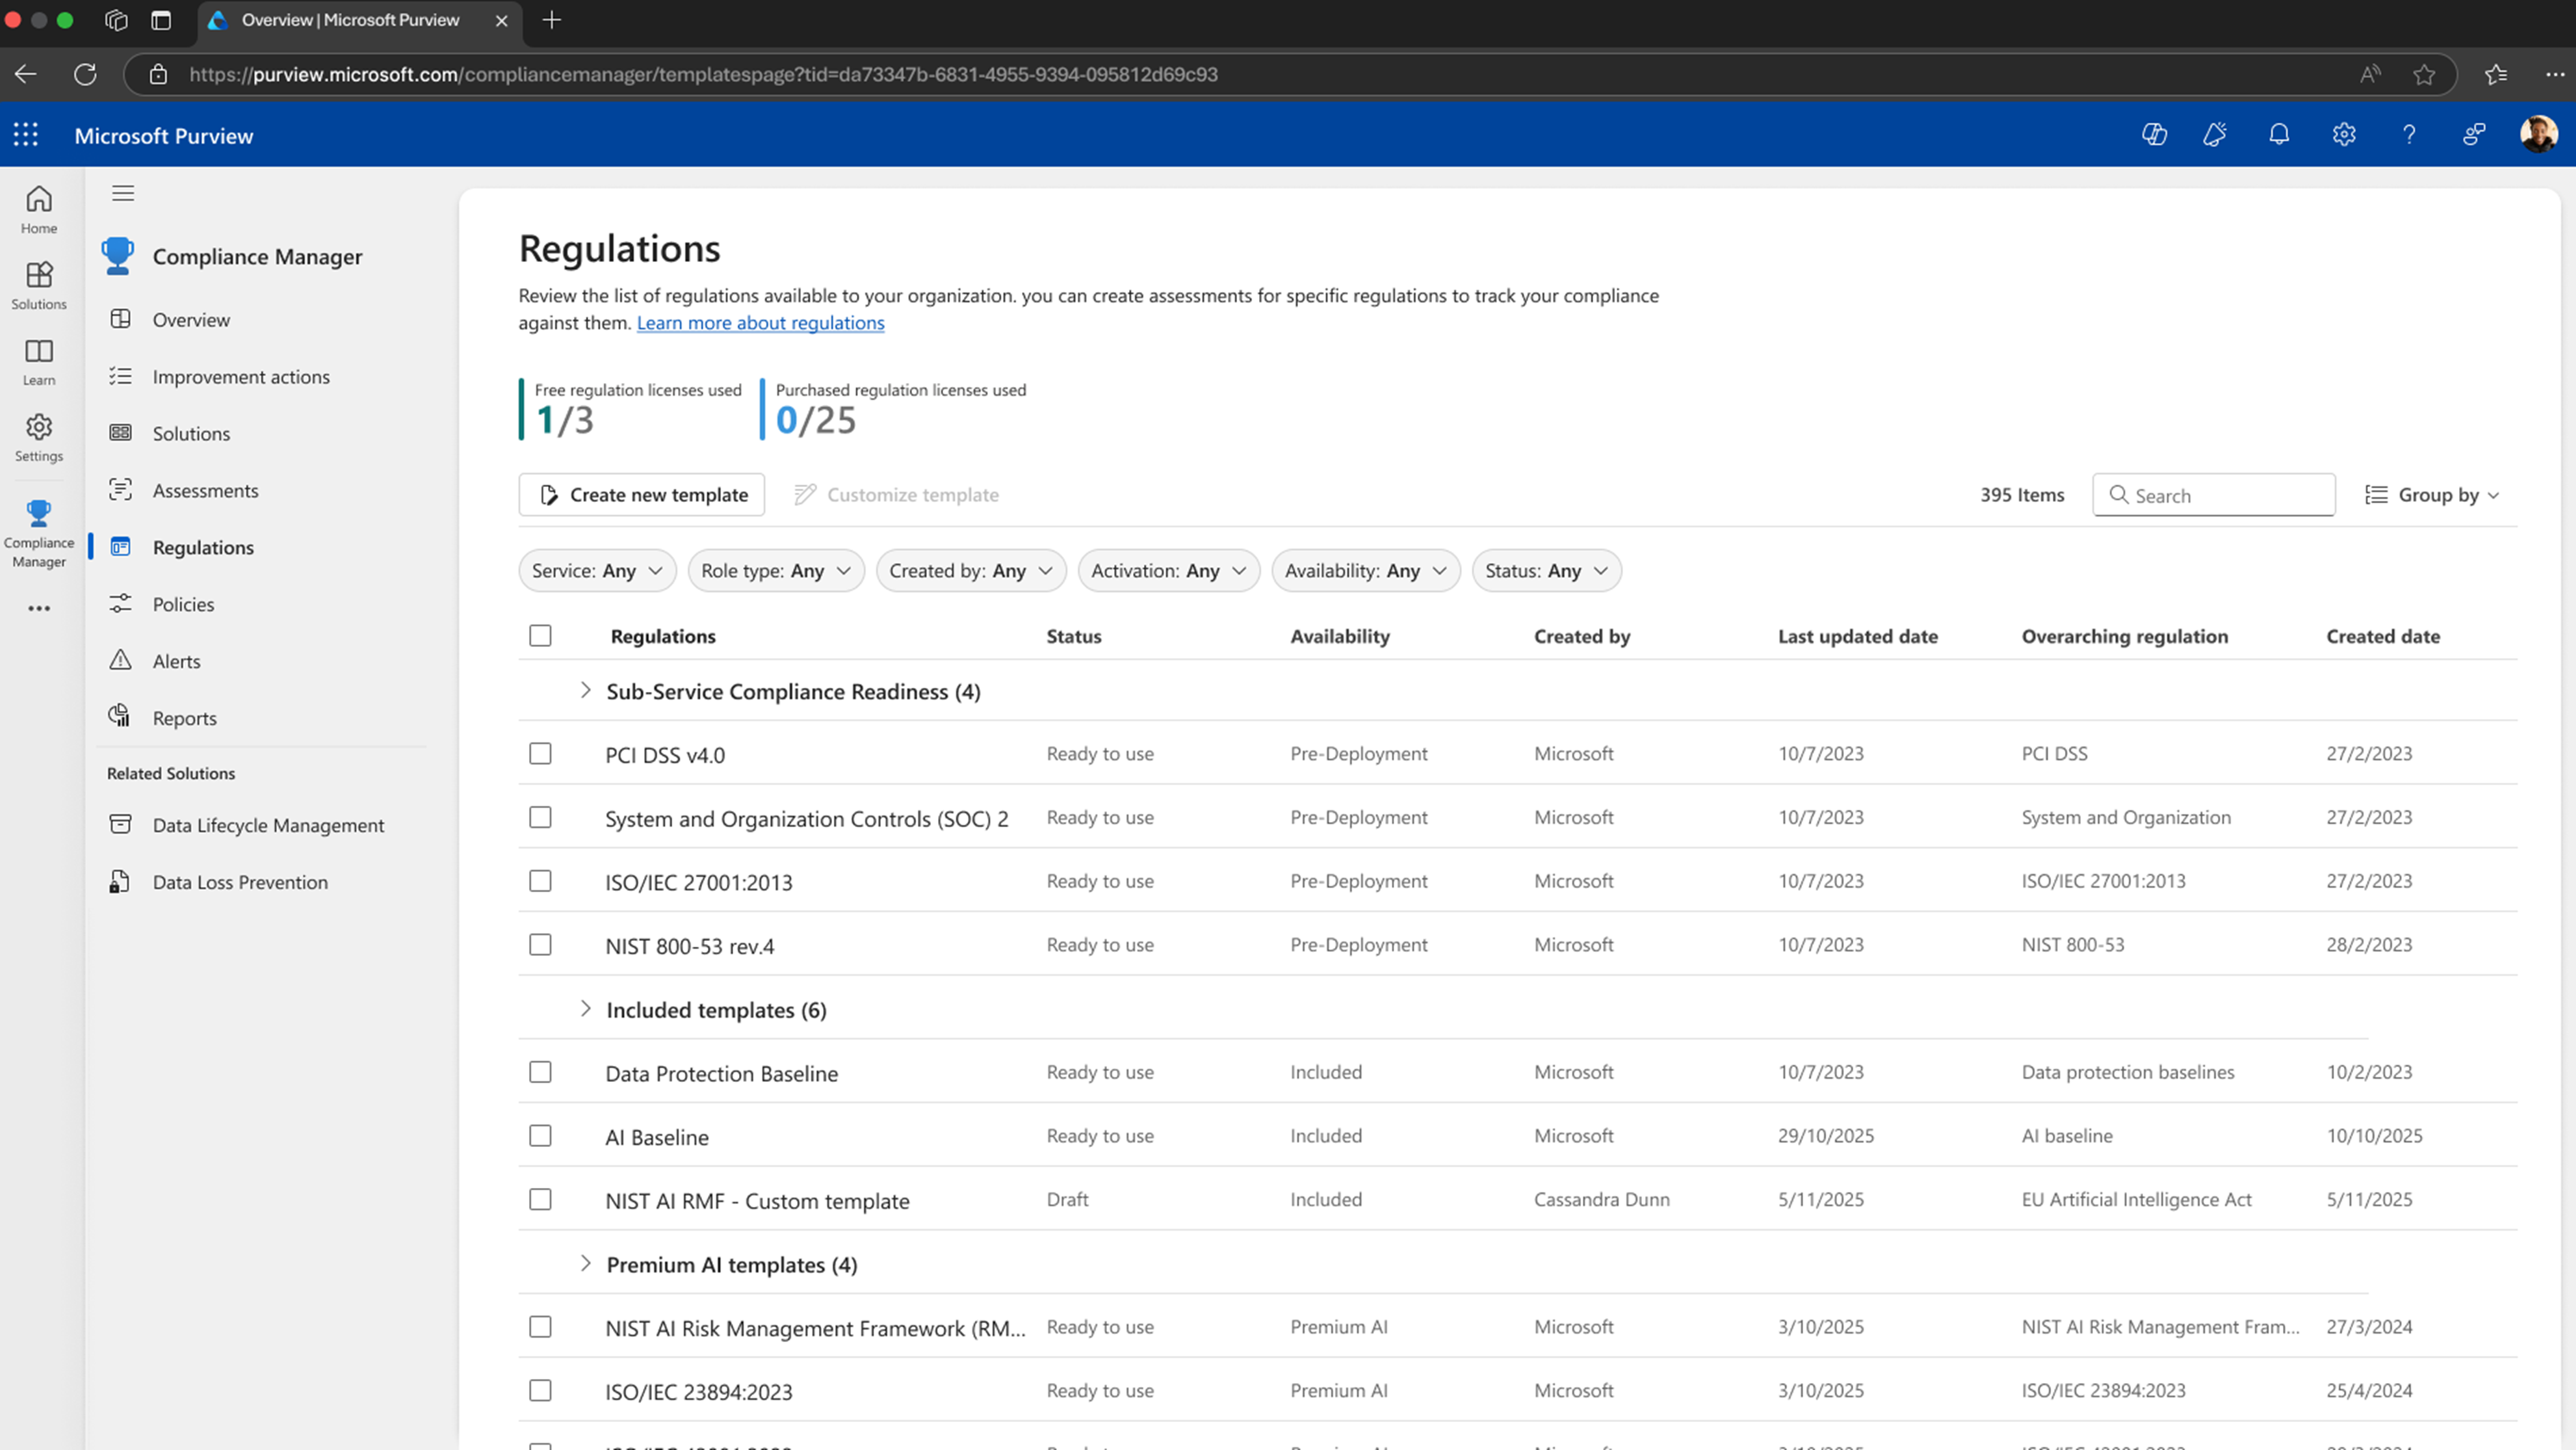Check the Data Protection Baseline row
The image size is (2576, 1450).
click(x=540, y=1072)
